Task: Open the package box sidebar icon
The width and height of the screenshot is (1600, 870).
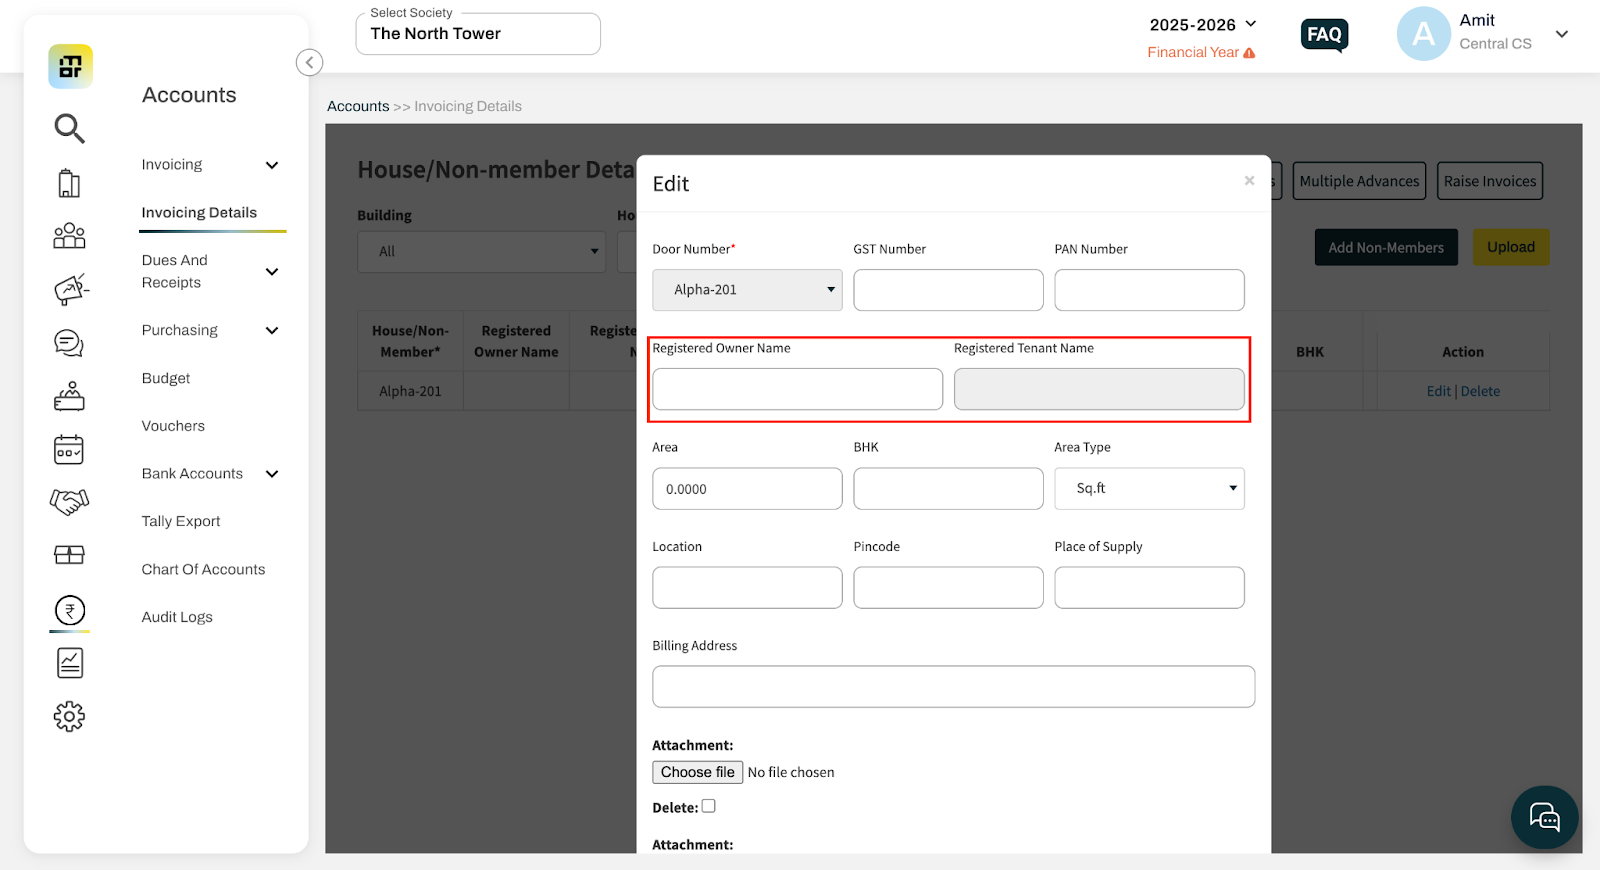Action: click(x=69, y=555)
